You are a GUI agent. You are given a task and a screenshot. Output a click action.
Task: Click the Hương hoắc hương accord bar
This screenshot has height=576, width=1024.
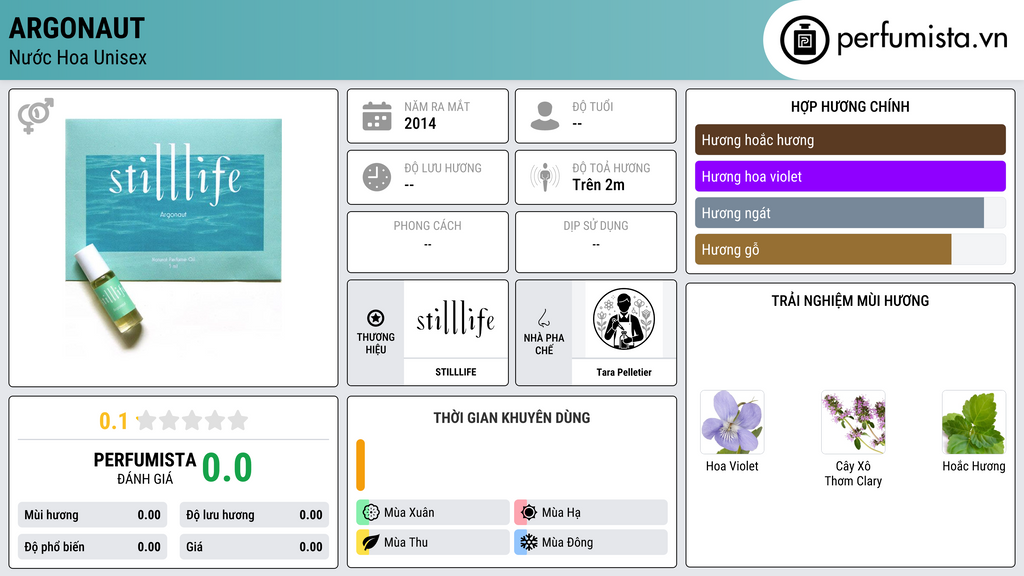pyautogui.click(x=850, y=140)
